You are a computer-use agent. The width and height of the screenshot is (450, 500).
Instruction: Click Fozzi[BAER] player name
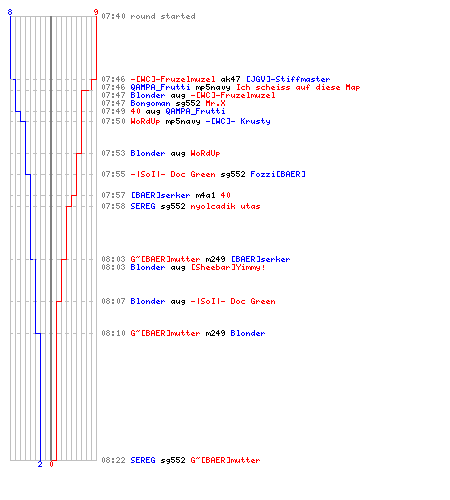(x=278, y=174)
